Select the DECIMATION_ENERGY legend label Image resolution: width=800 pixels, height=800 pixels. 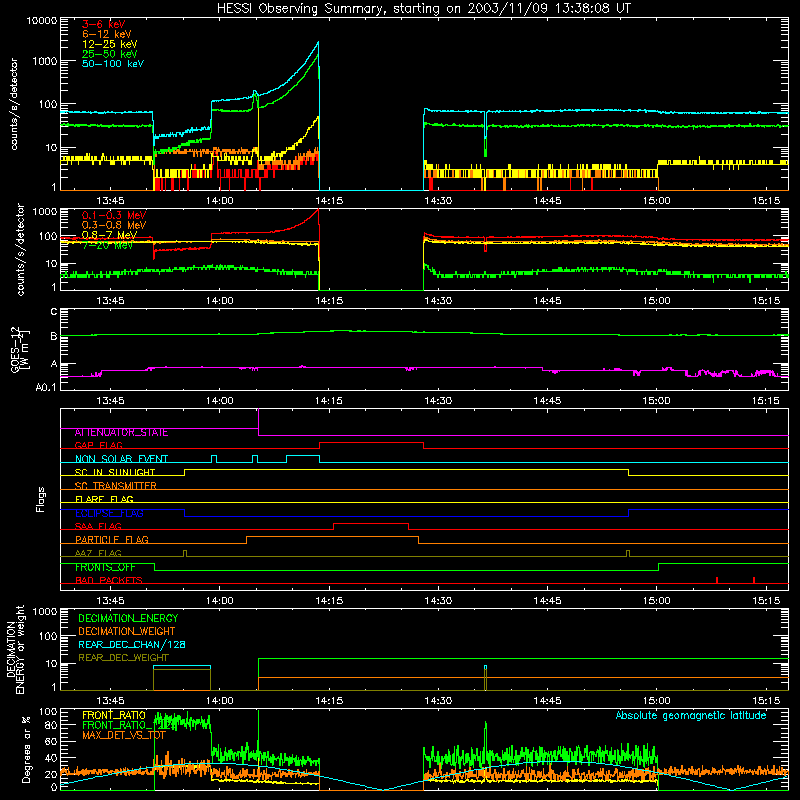(128, 618)
